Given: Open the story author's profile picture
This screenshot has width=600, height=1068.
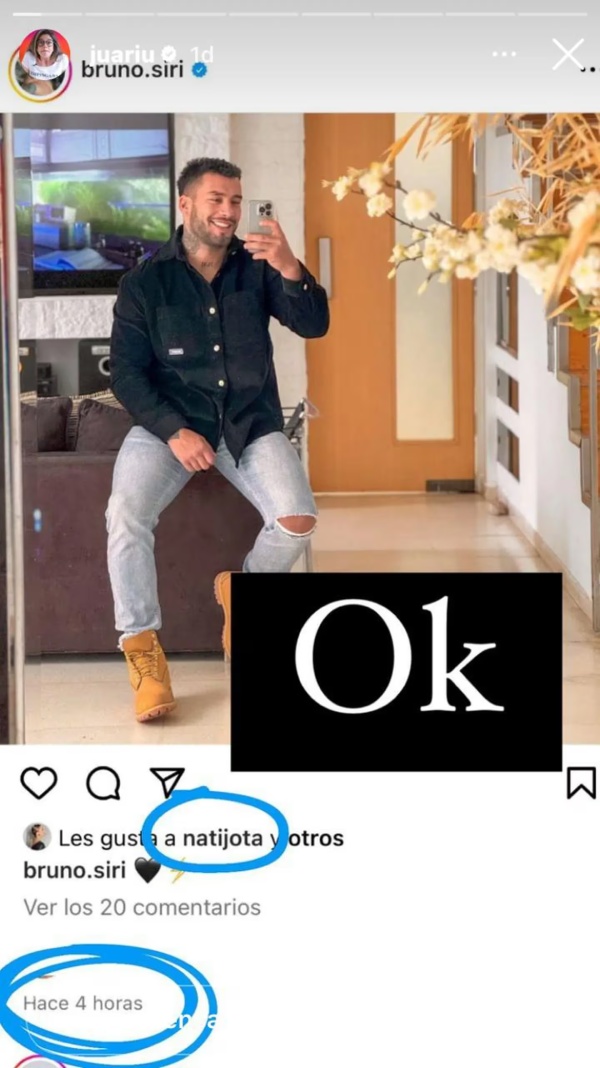Looking at the screenshot, I should pyautogui.click(x=40, y=64).
